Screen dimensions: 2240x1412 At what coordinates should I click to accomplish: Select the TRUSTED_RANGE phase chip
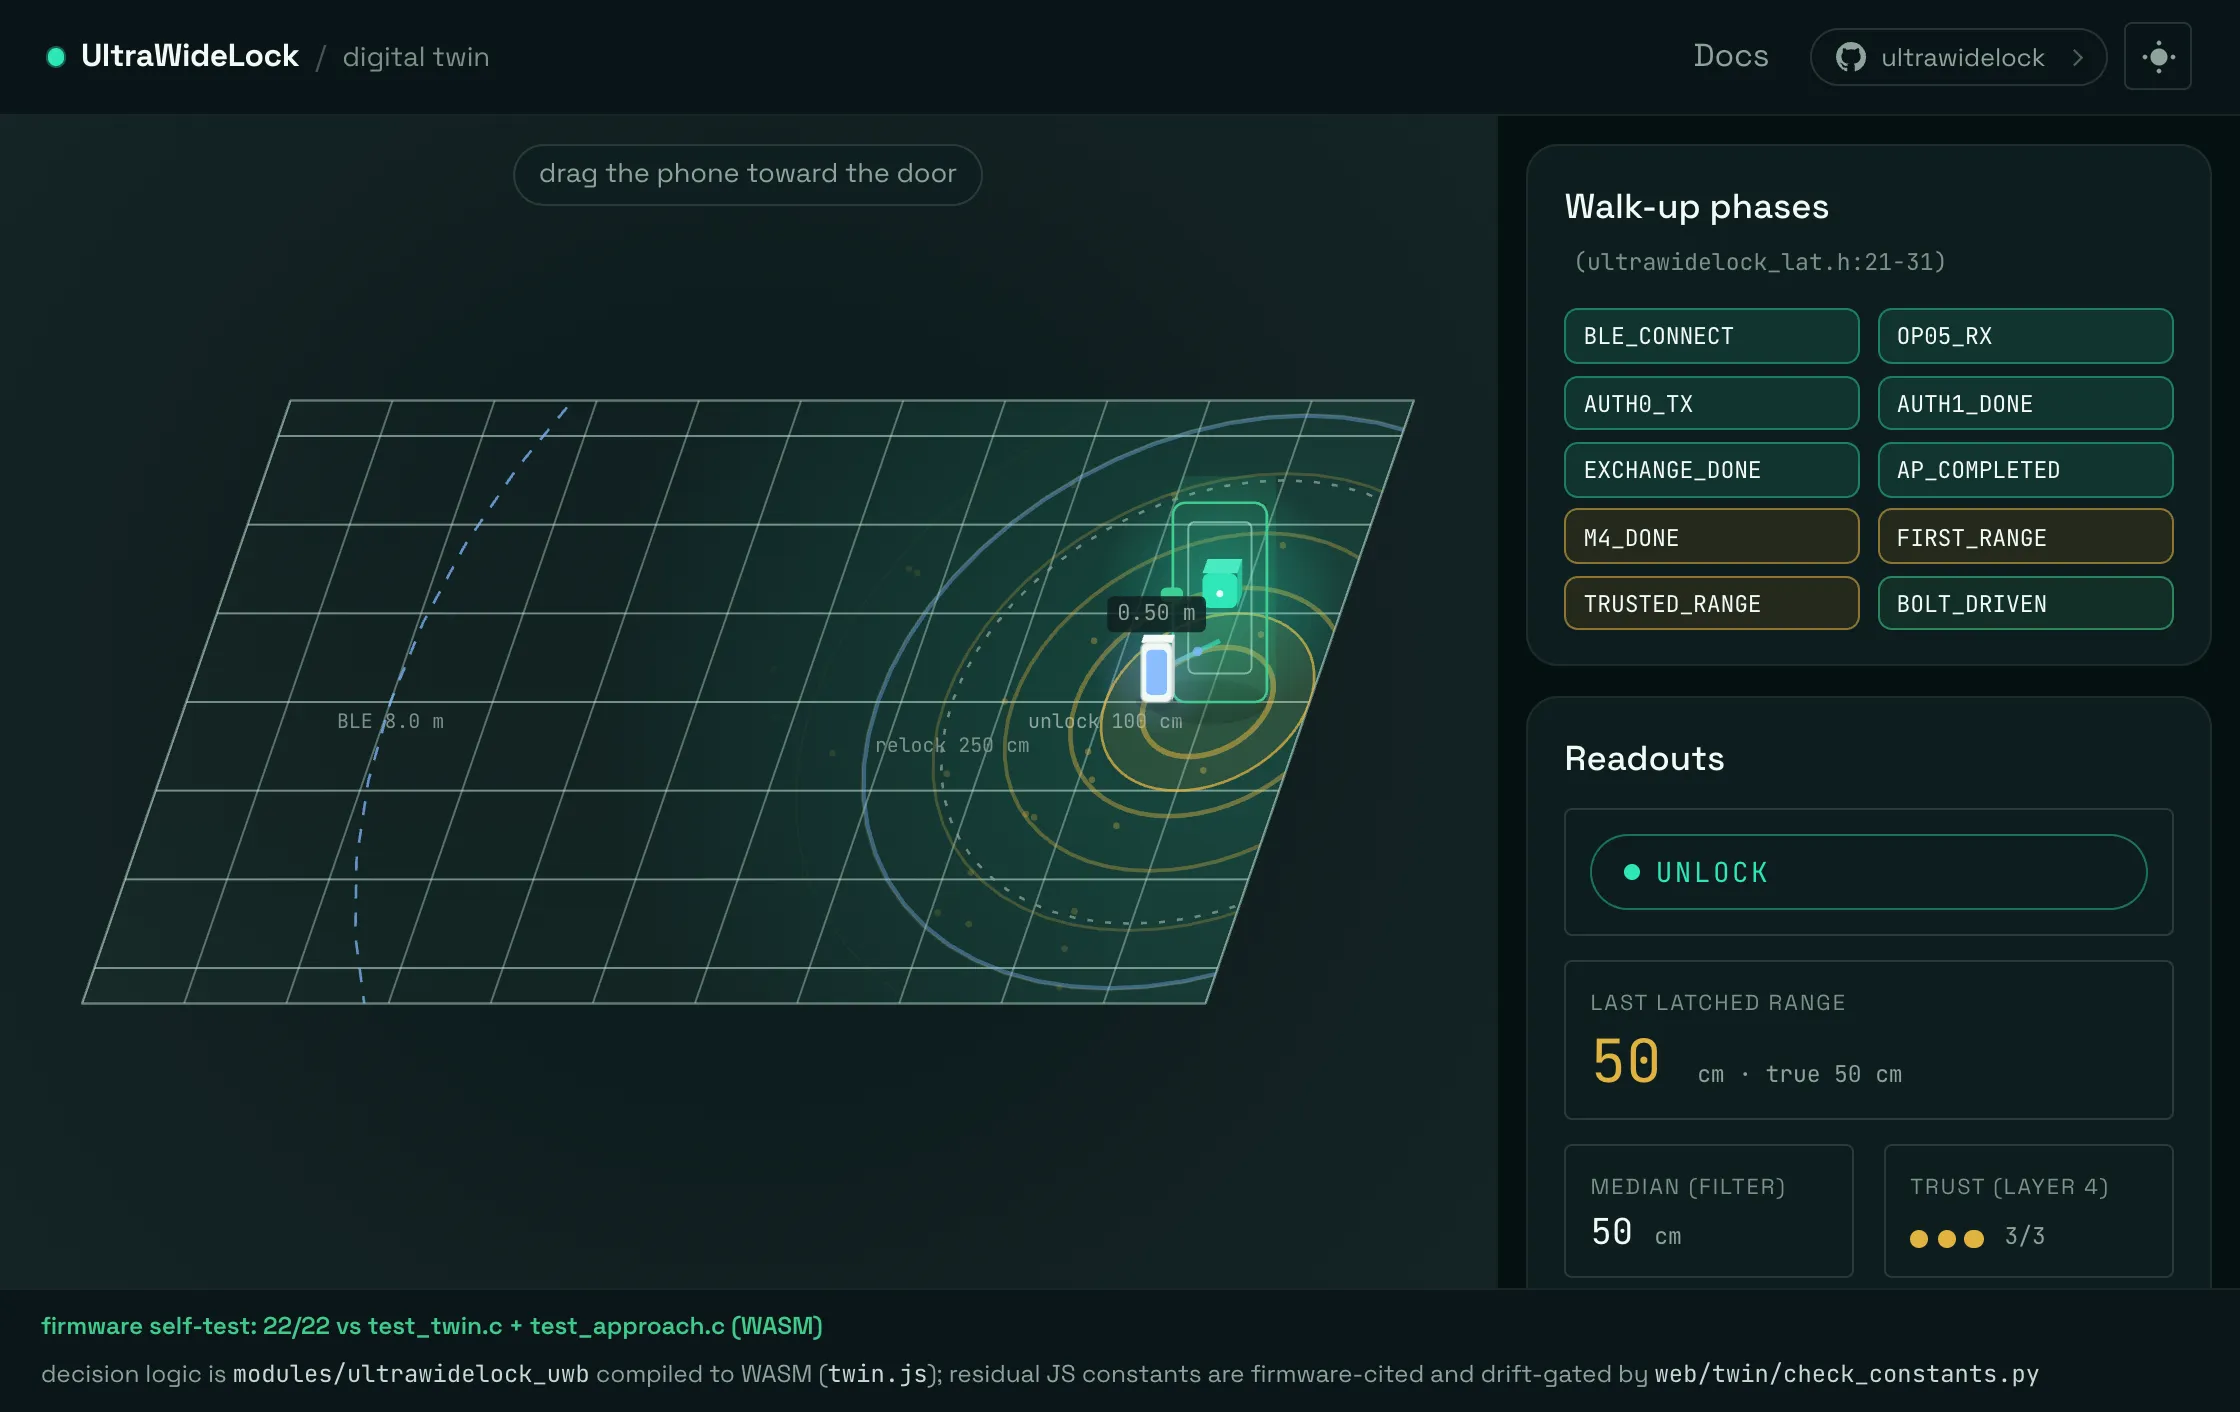[x=1711, y=603]
